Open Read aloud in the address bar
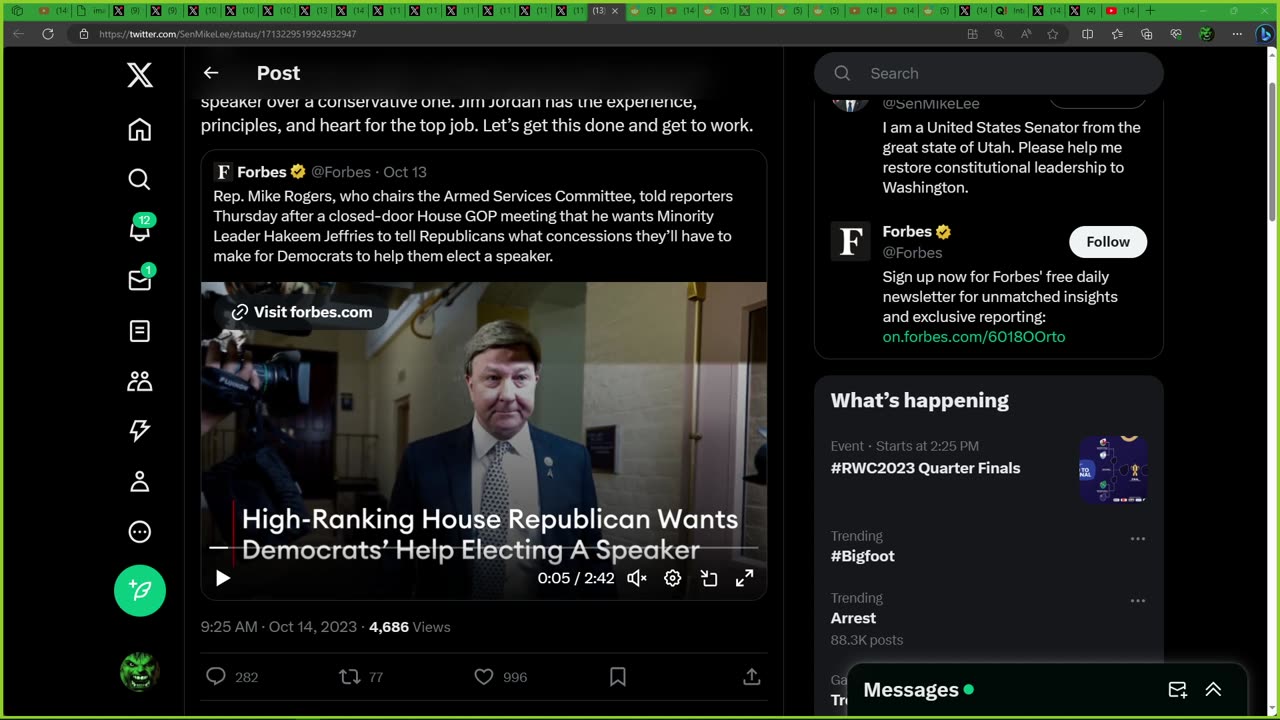The image size is (1280, 720). (x=1026, y=34)
